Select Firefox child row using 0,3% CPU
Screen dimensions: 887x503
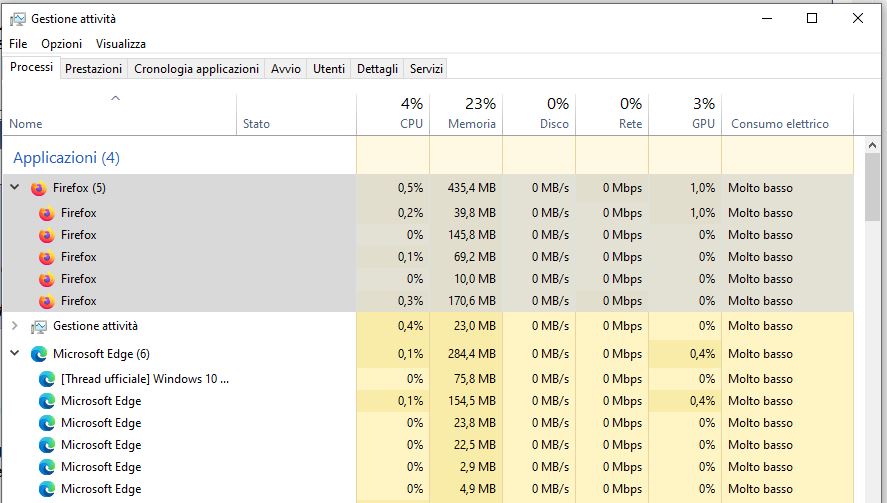point(428,301)
